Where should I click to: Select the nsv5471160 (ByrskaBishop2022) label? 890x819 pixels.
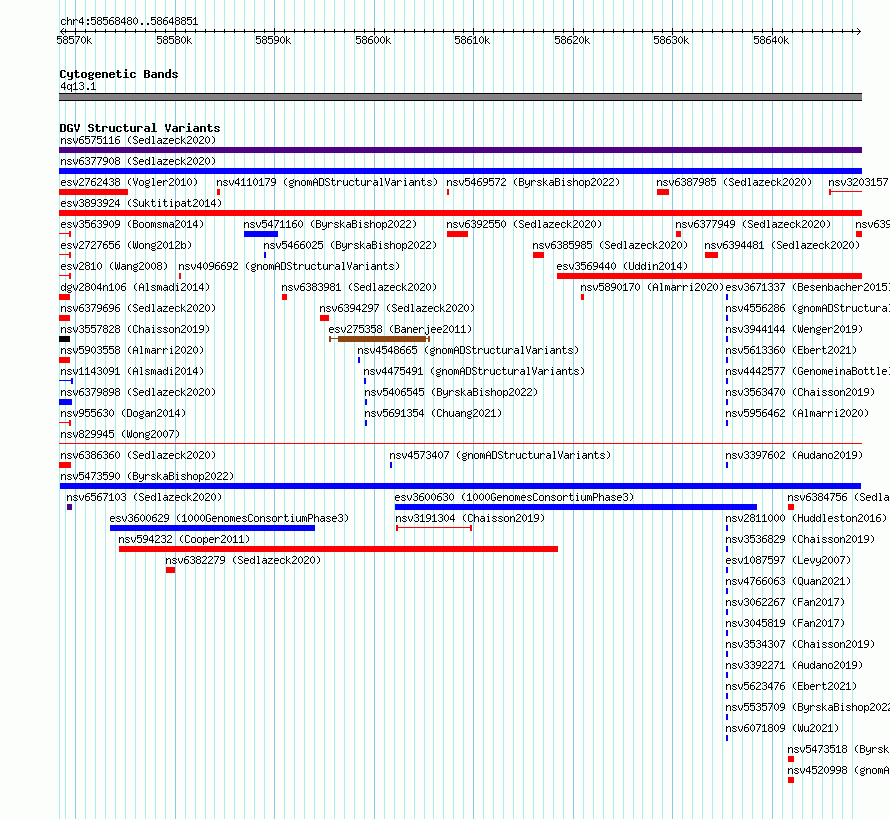pos(330,224)
